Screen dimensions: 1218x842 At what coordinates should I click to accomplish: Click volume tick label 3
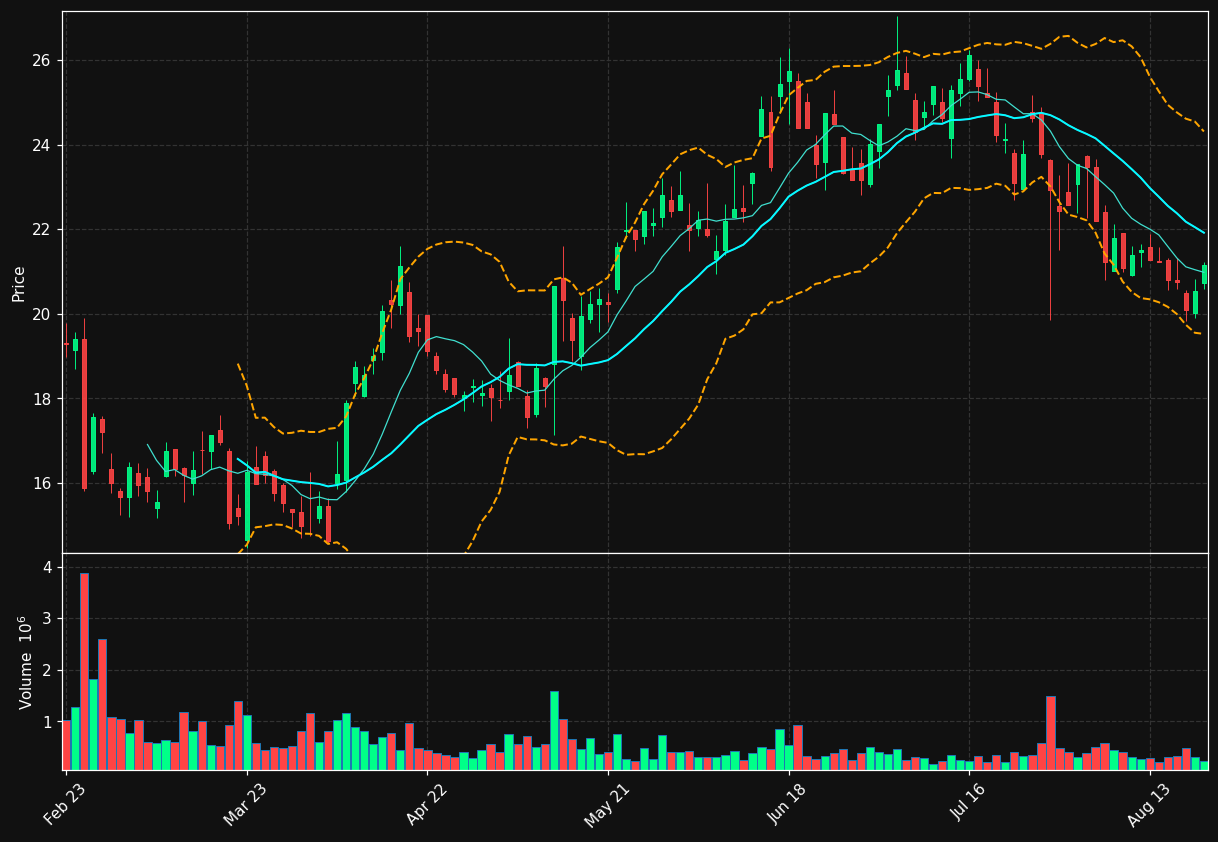click(x=47, y=619)
